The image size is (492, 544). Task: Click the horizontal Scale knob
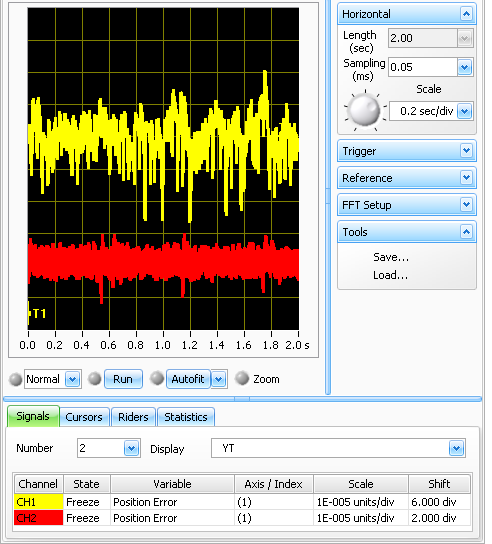point(364,111)
